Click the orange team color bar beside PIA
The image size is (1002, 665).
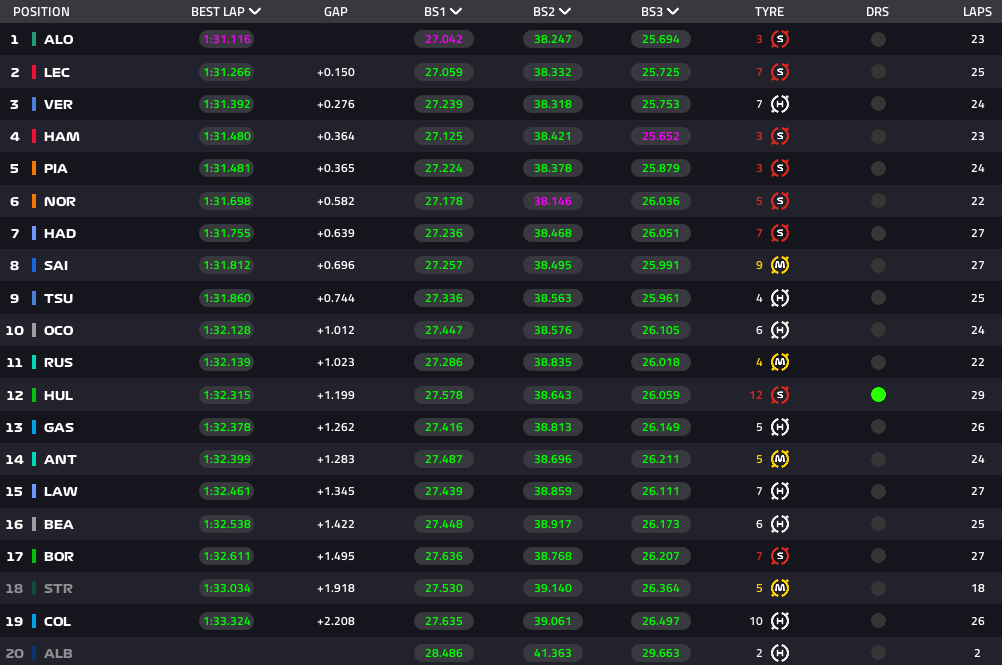coord(34,169)
